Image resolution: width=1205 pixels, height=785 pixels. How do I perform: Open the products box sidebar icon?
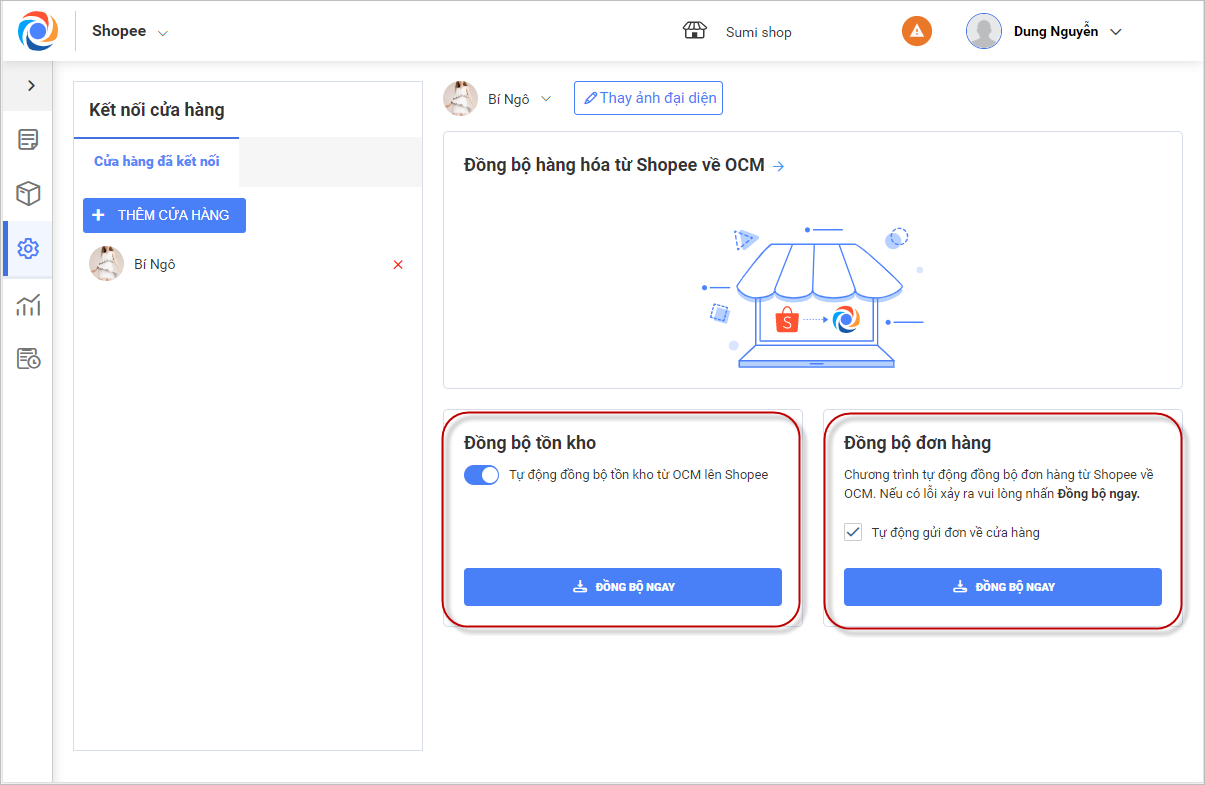click(28, 194)
